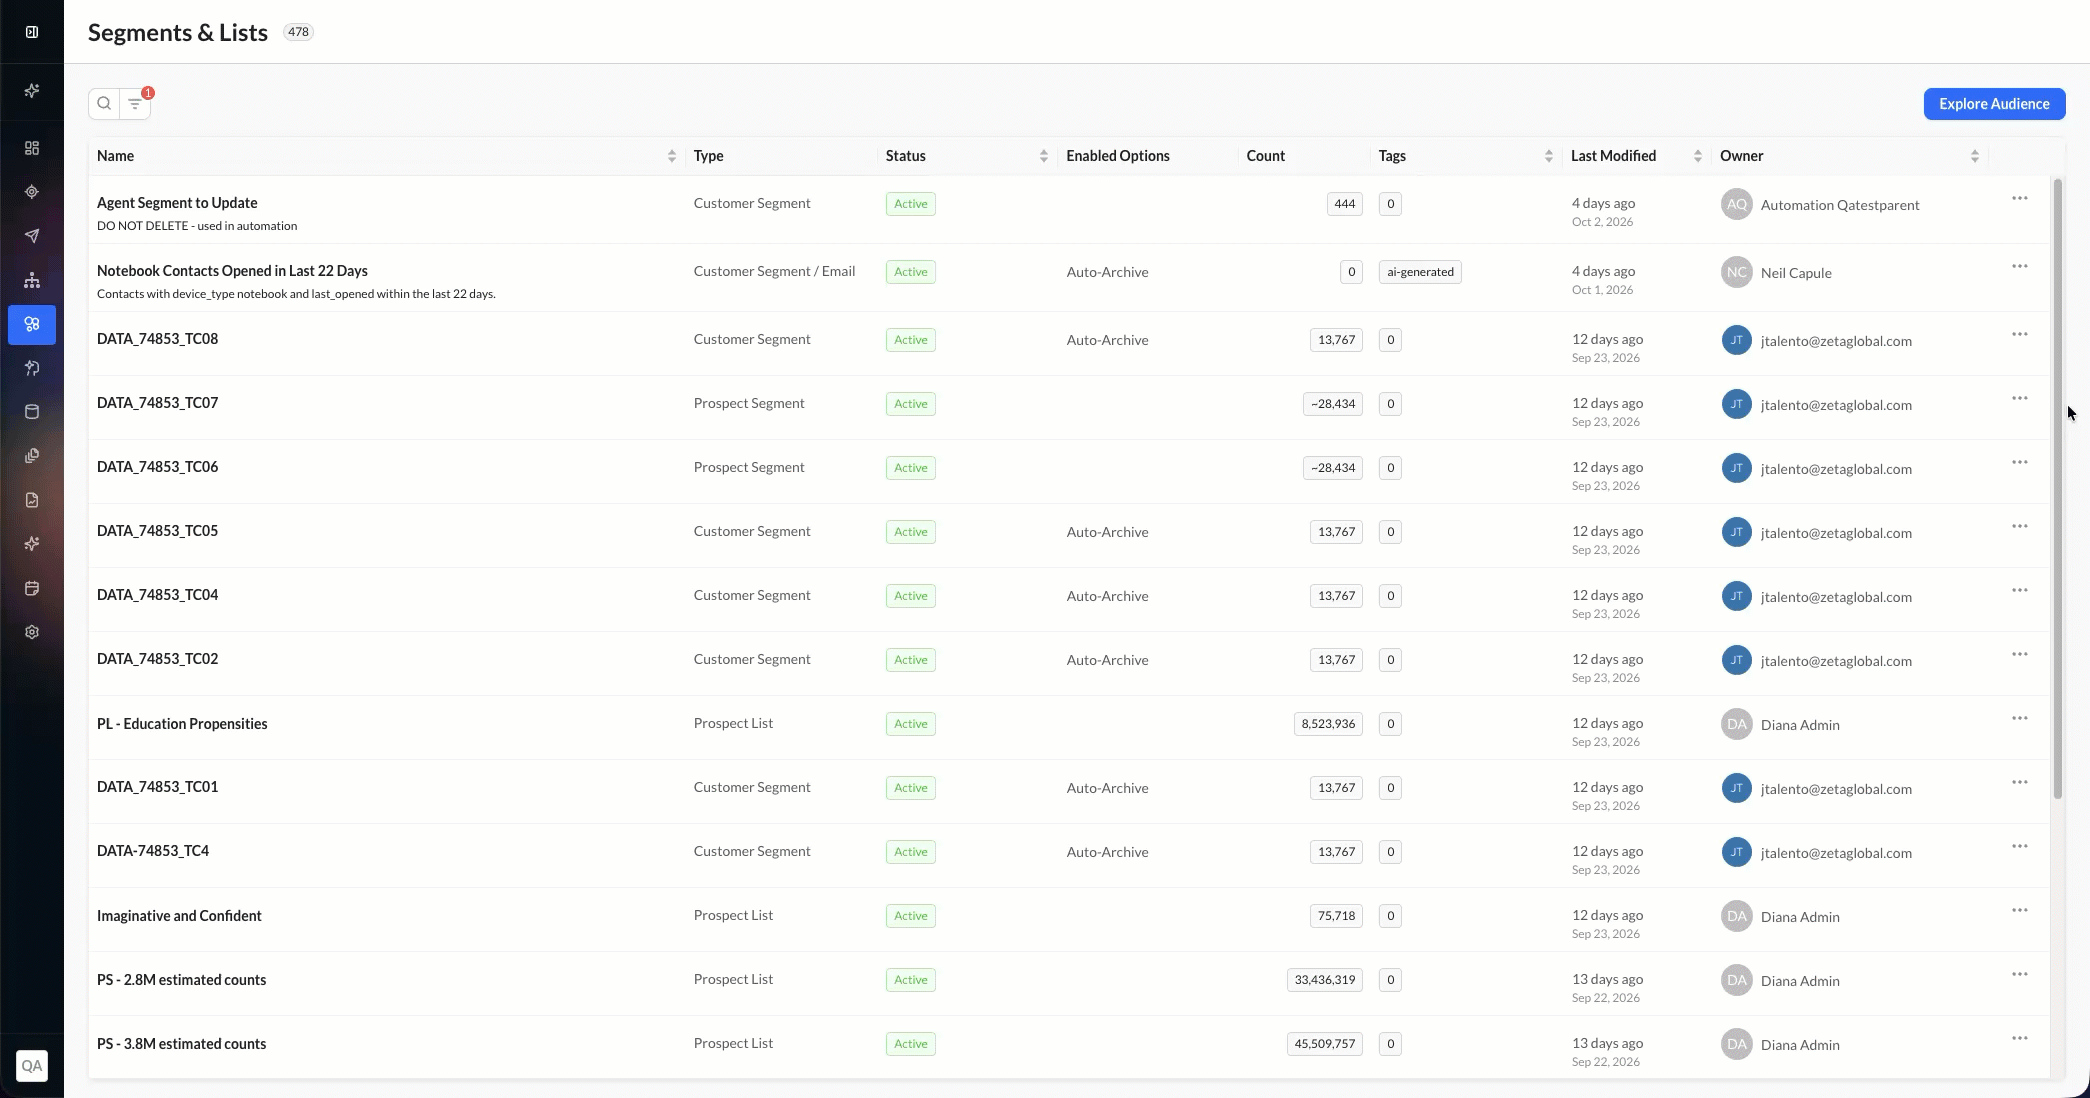Open the PS - 2.8M estimated counts list
The image size is (2090, 1098).
click(181, 980)
